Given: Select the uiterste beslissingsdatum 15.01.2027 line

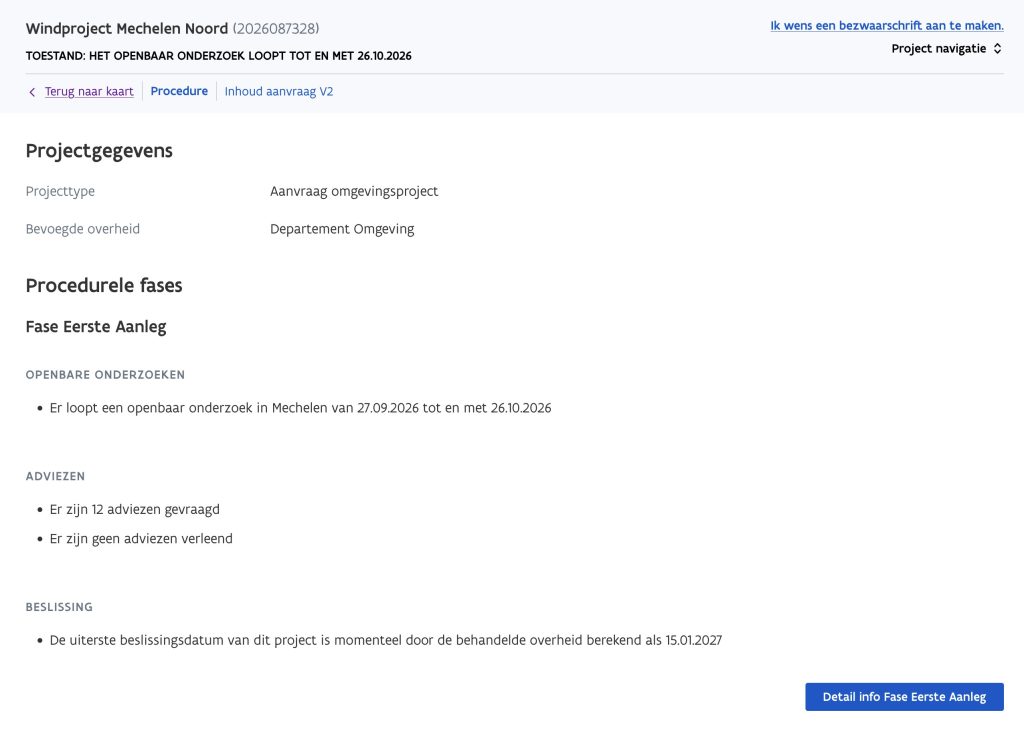Looking at the screenshot, I should pos(386,640).
